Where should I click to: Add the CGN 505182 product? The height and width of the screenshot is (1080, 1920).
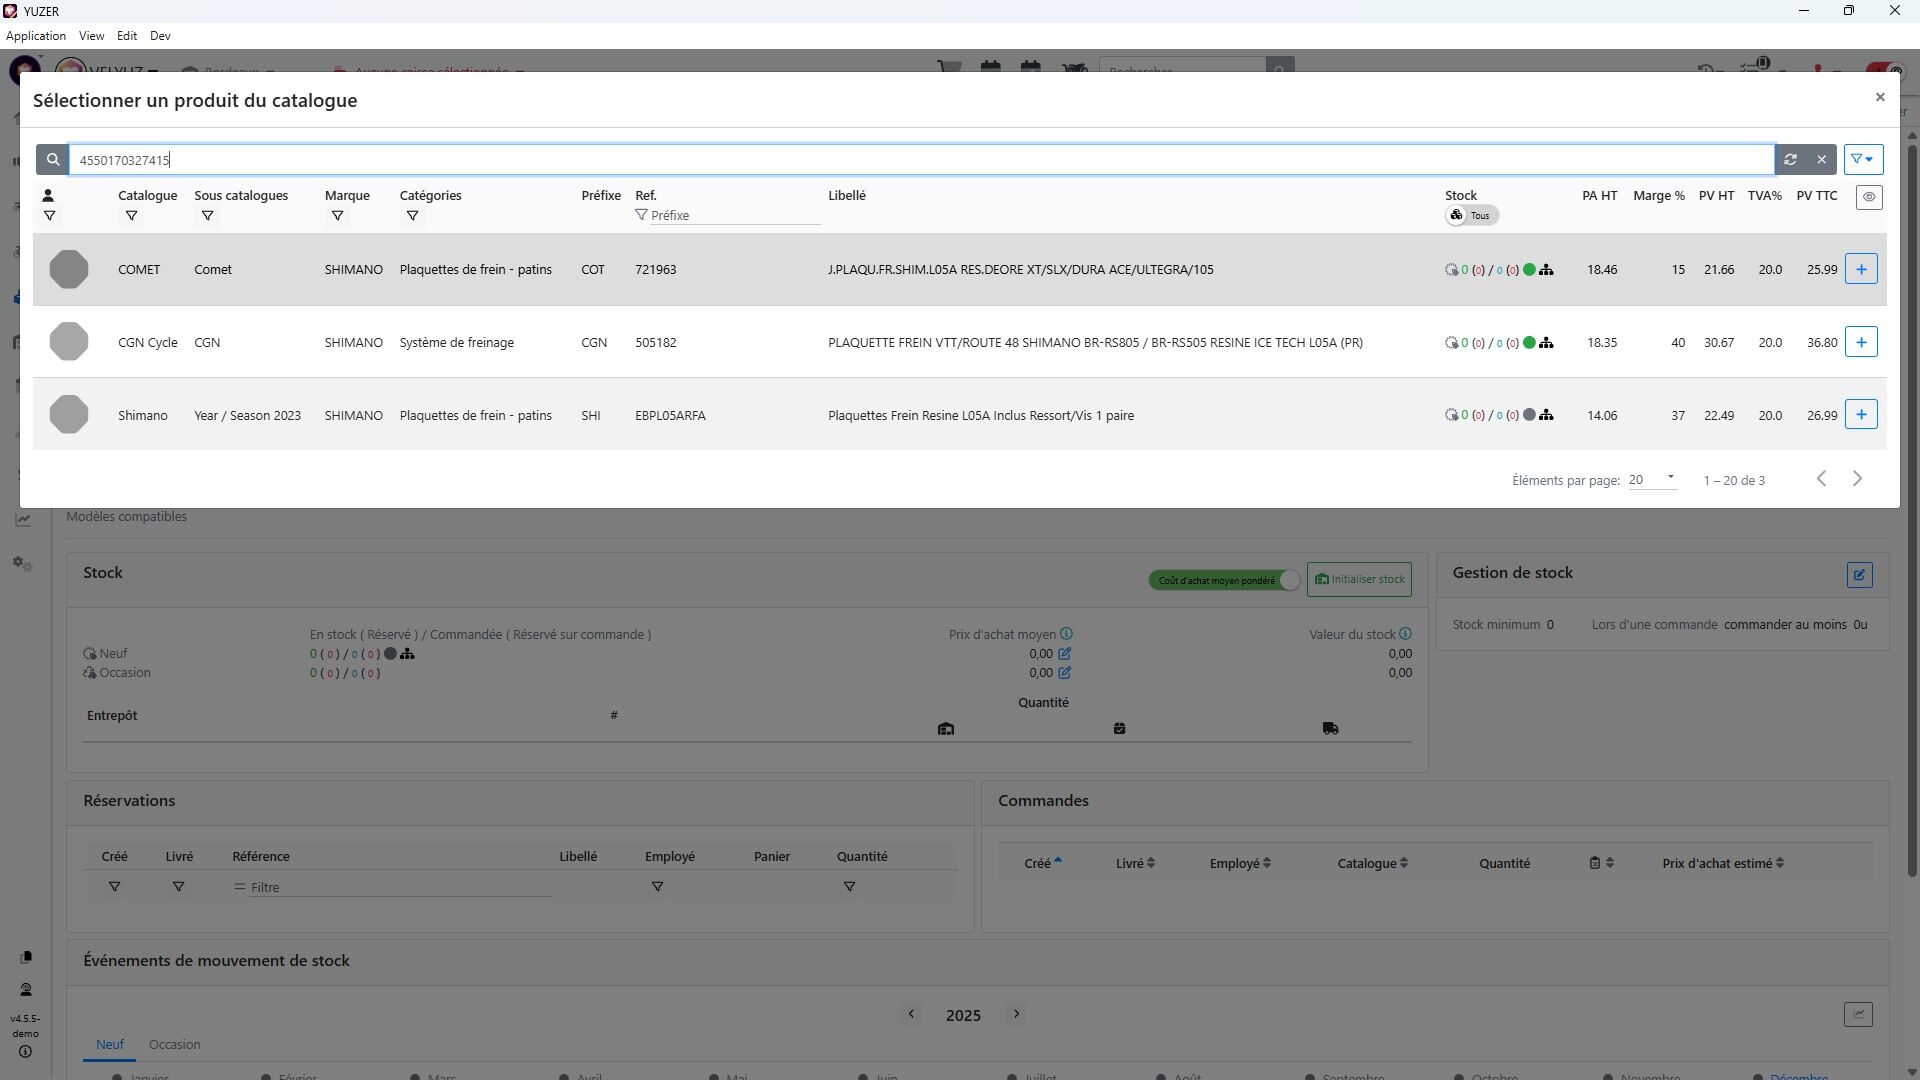tap(1860, 343)
